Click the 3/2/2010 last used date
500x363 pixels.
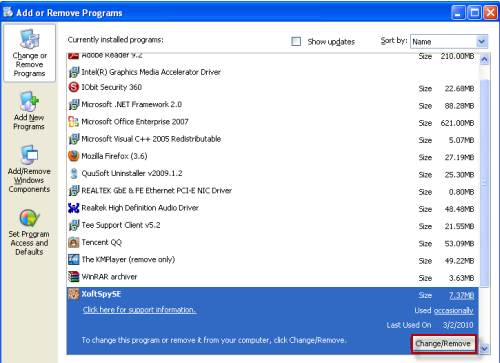[x=458, y=325]
